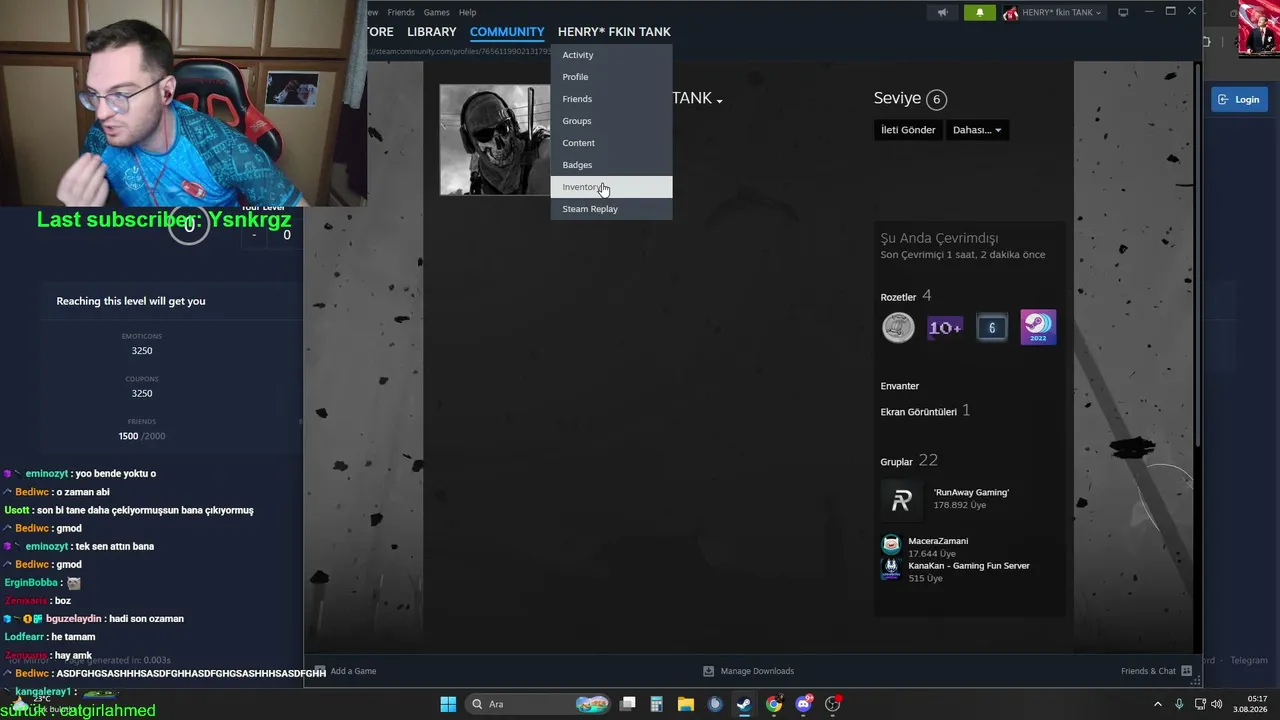This screenshot has height=720, width=1280.
Task: Open the volume icon in the system tray
Action: tap(1217, 704)
